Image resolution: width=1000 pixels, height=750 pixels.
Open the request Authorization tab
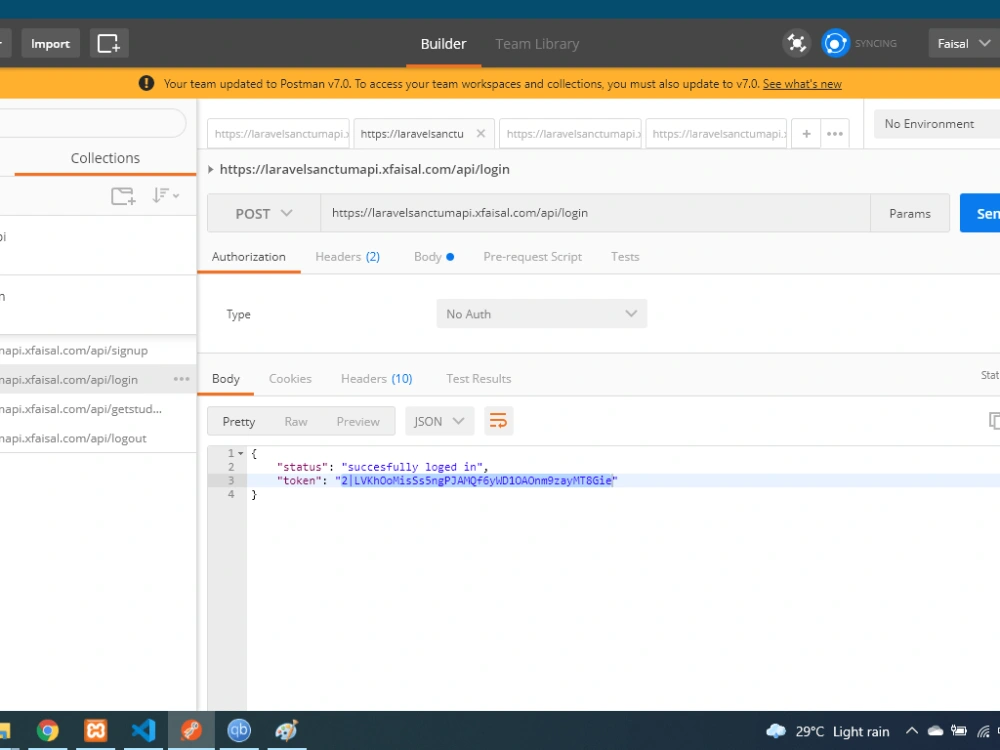249,256
